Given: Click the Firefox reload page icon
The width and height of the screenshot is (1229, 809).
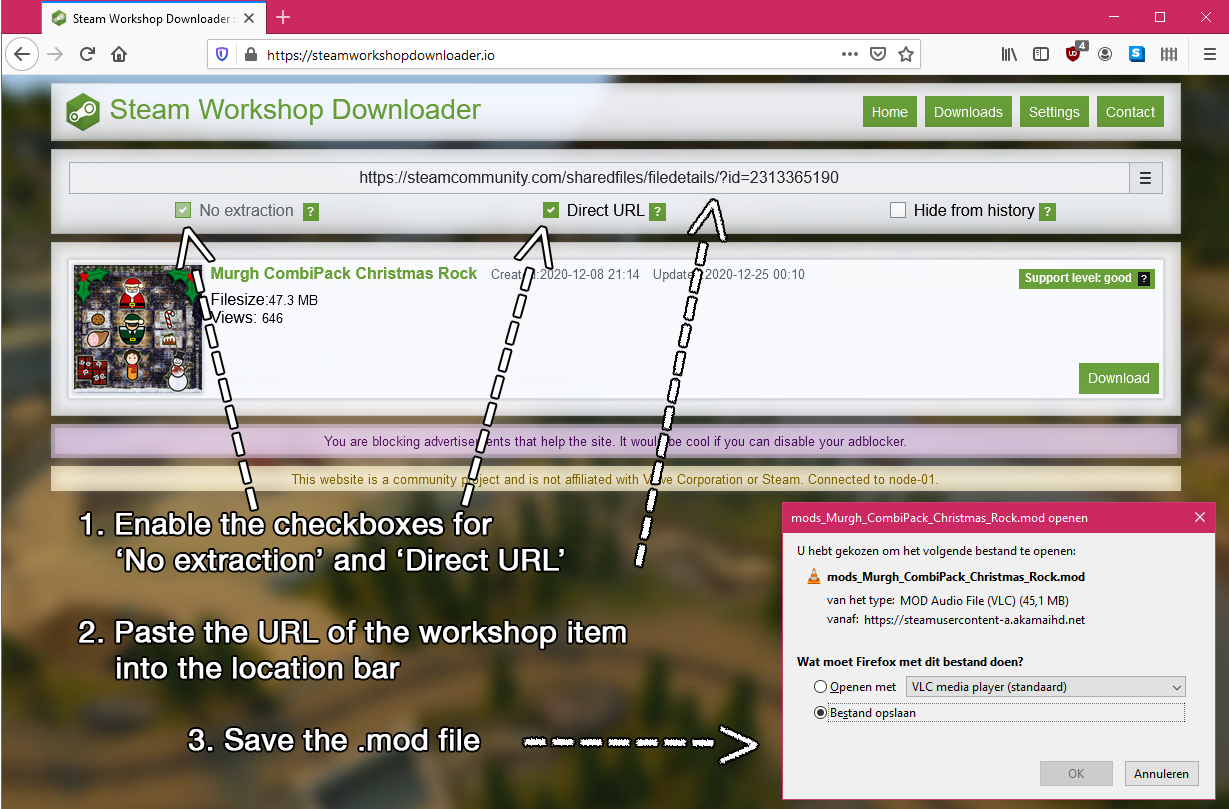Looking at the screenshot, I should click(x=88, y=55).
